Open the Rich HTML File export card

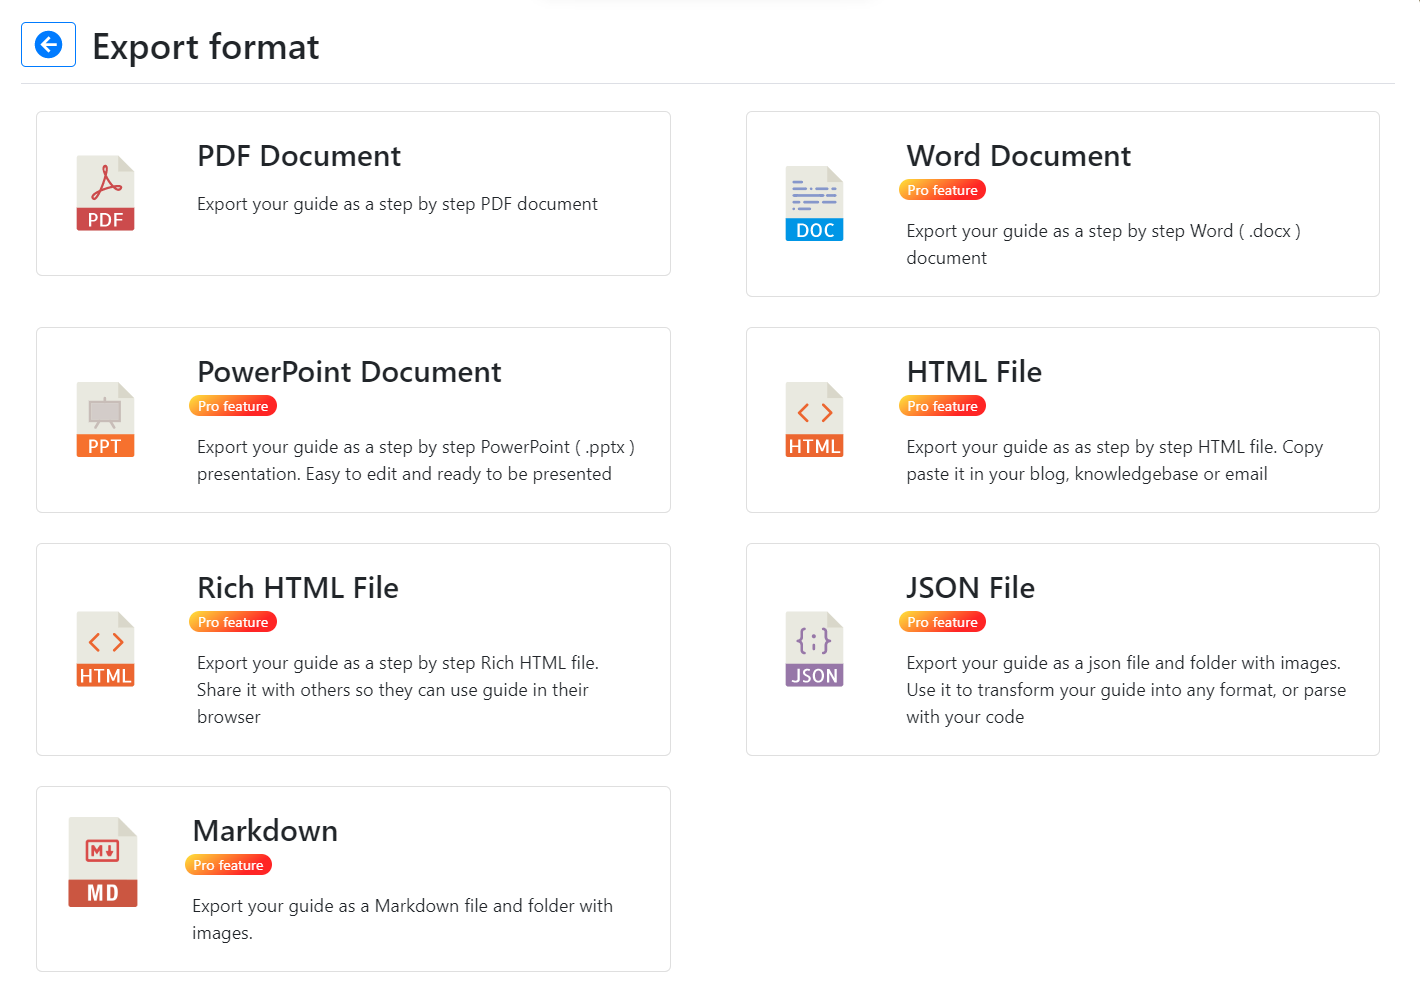[352, 649]
